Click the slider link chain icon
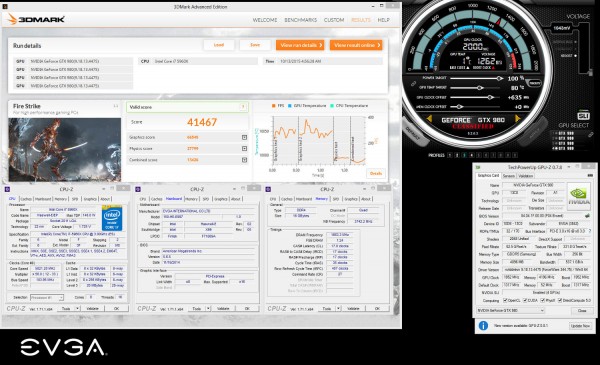Screen dimensions: 600x365 414,83
